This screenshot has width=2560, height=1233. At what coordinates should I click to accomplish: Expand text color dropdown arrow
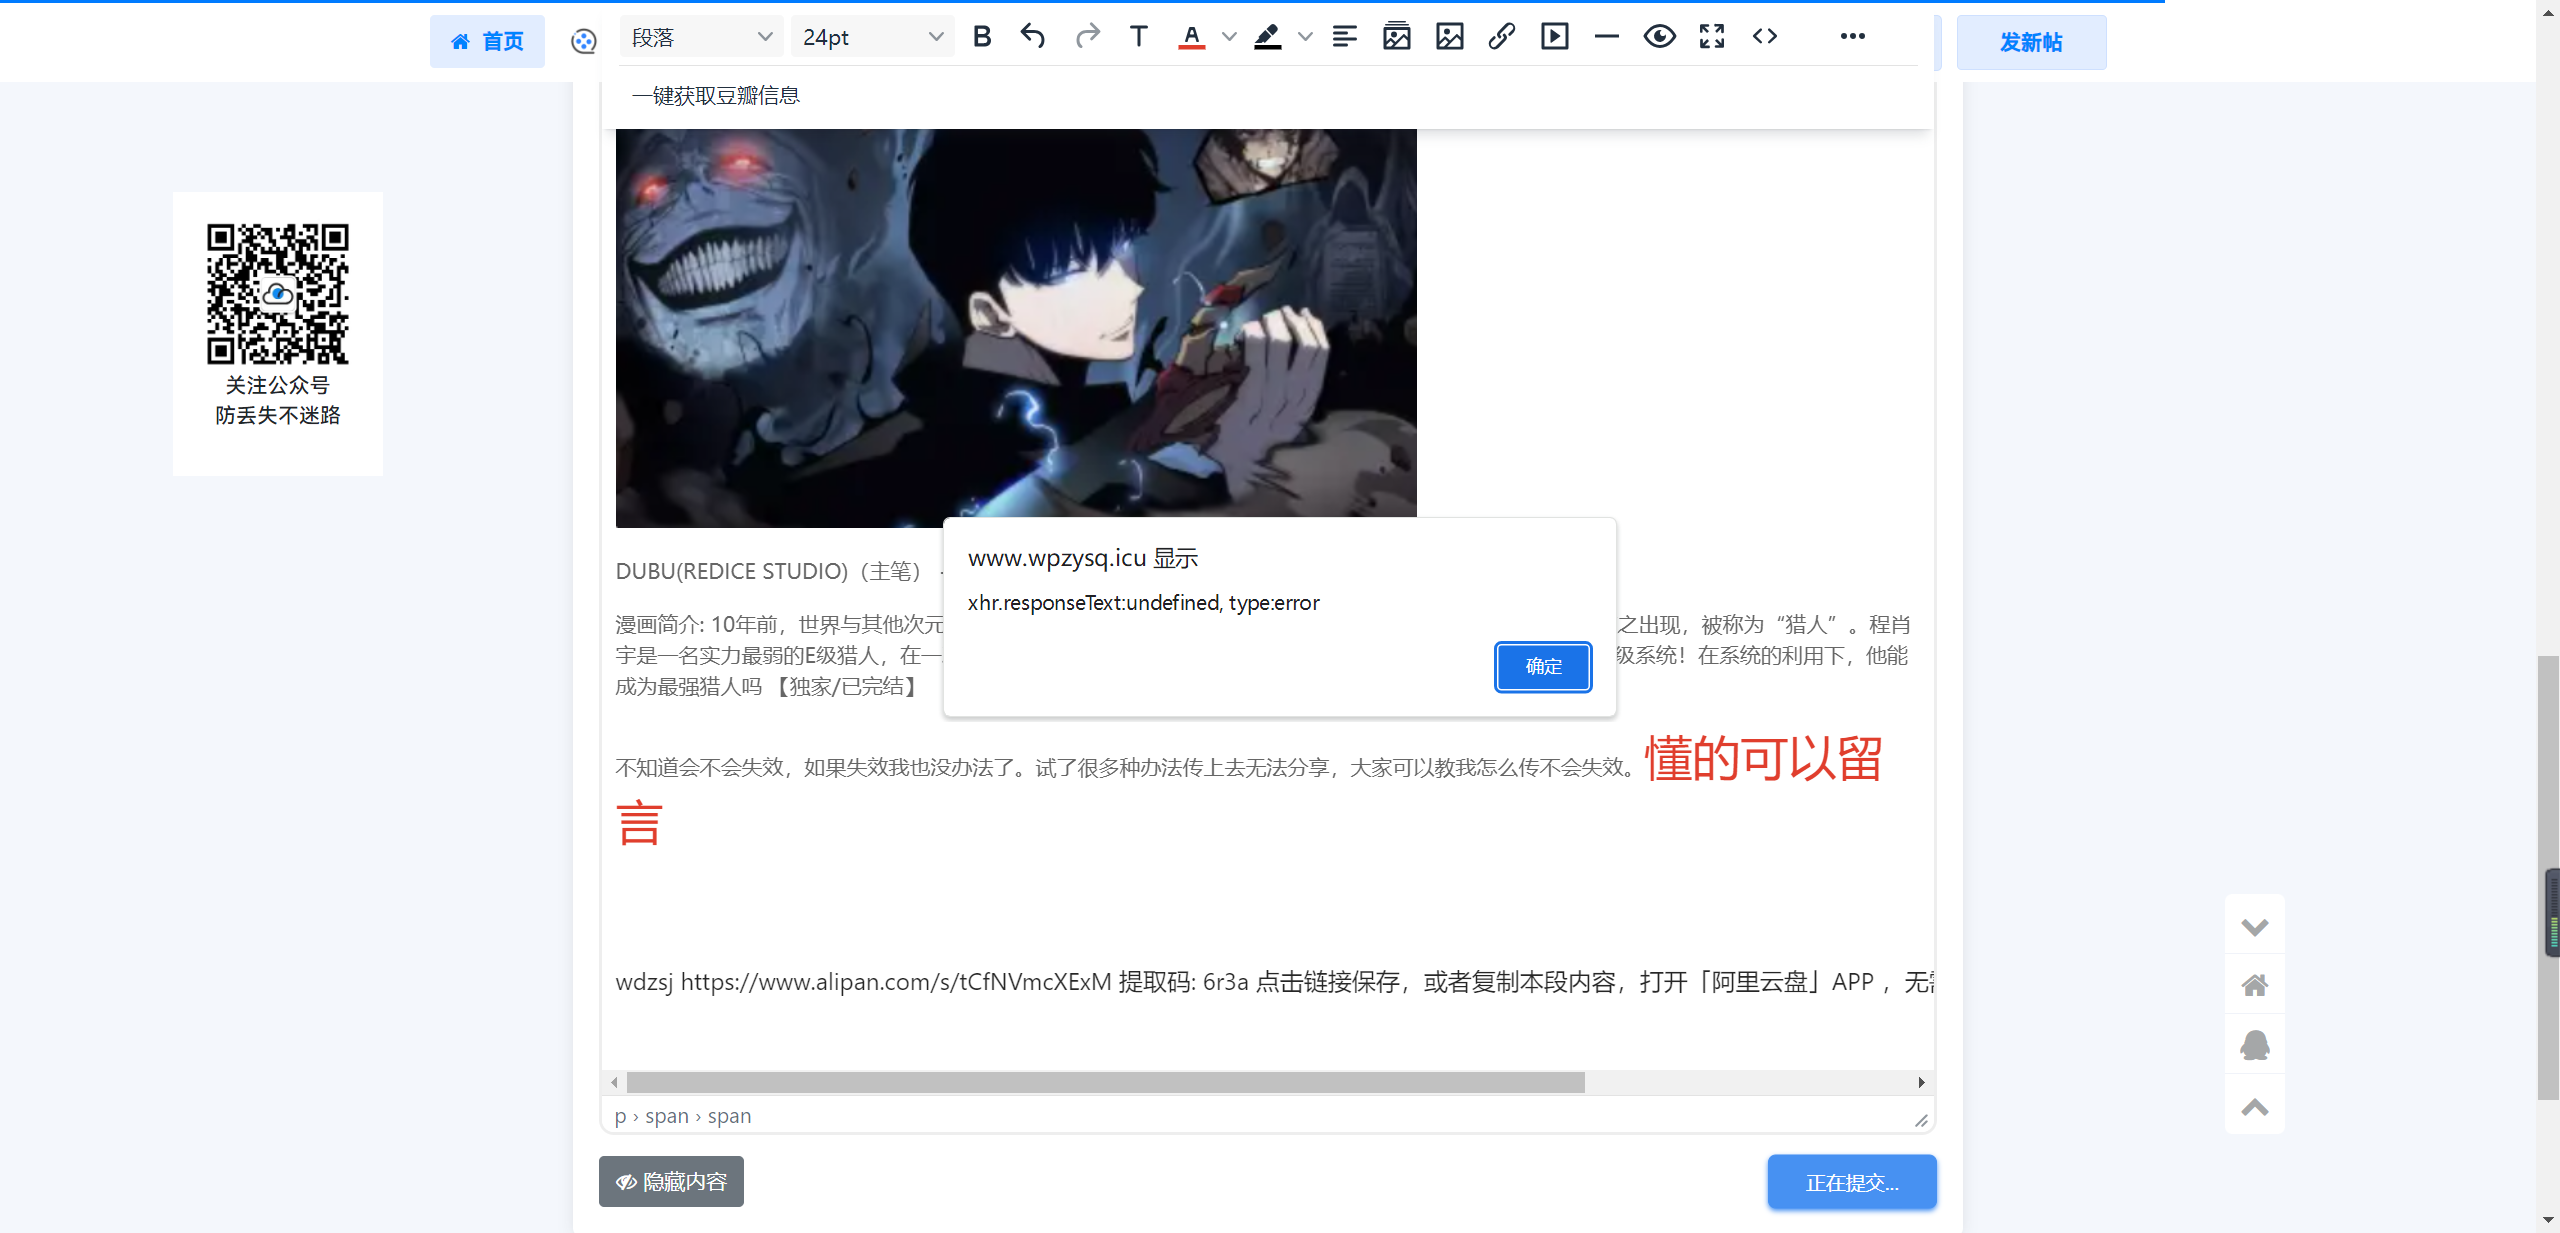coord(1229,37)
